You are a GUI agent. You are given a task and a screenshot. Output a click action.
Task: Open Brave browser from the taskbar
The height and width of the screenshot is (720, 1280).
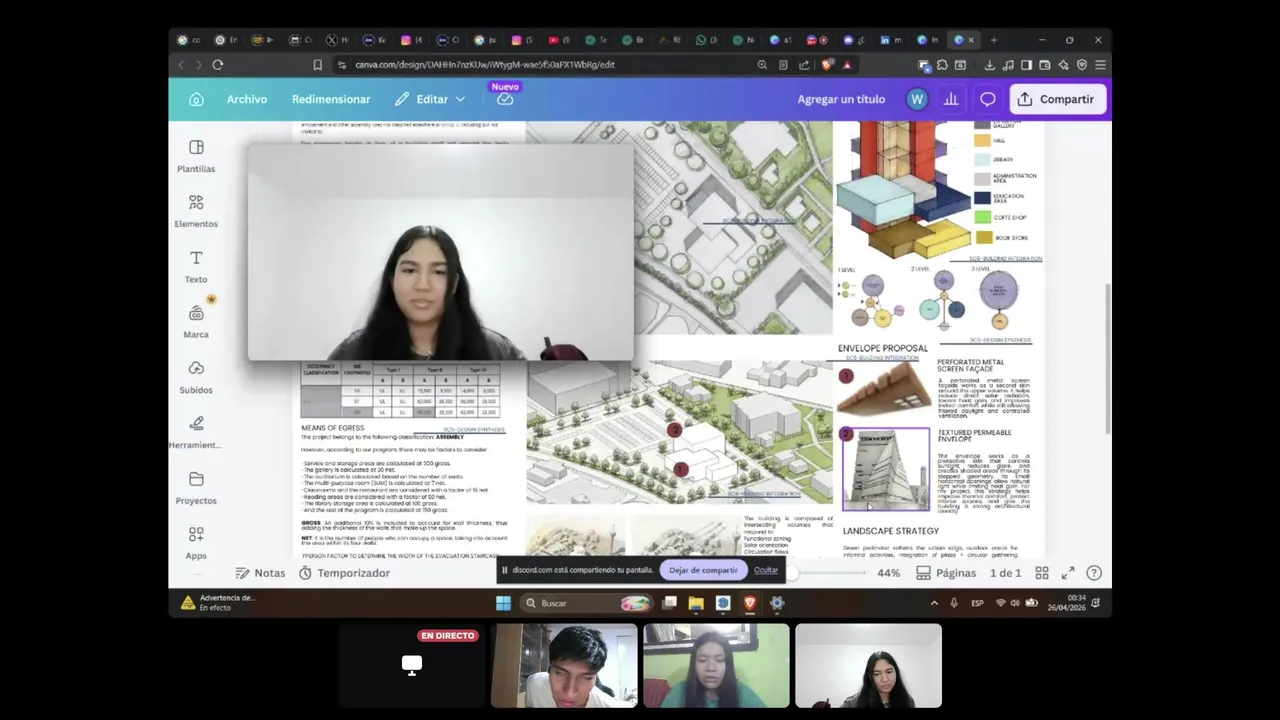click(x=749, y=603)
